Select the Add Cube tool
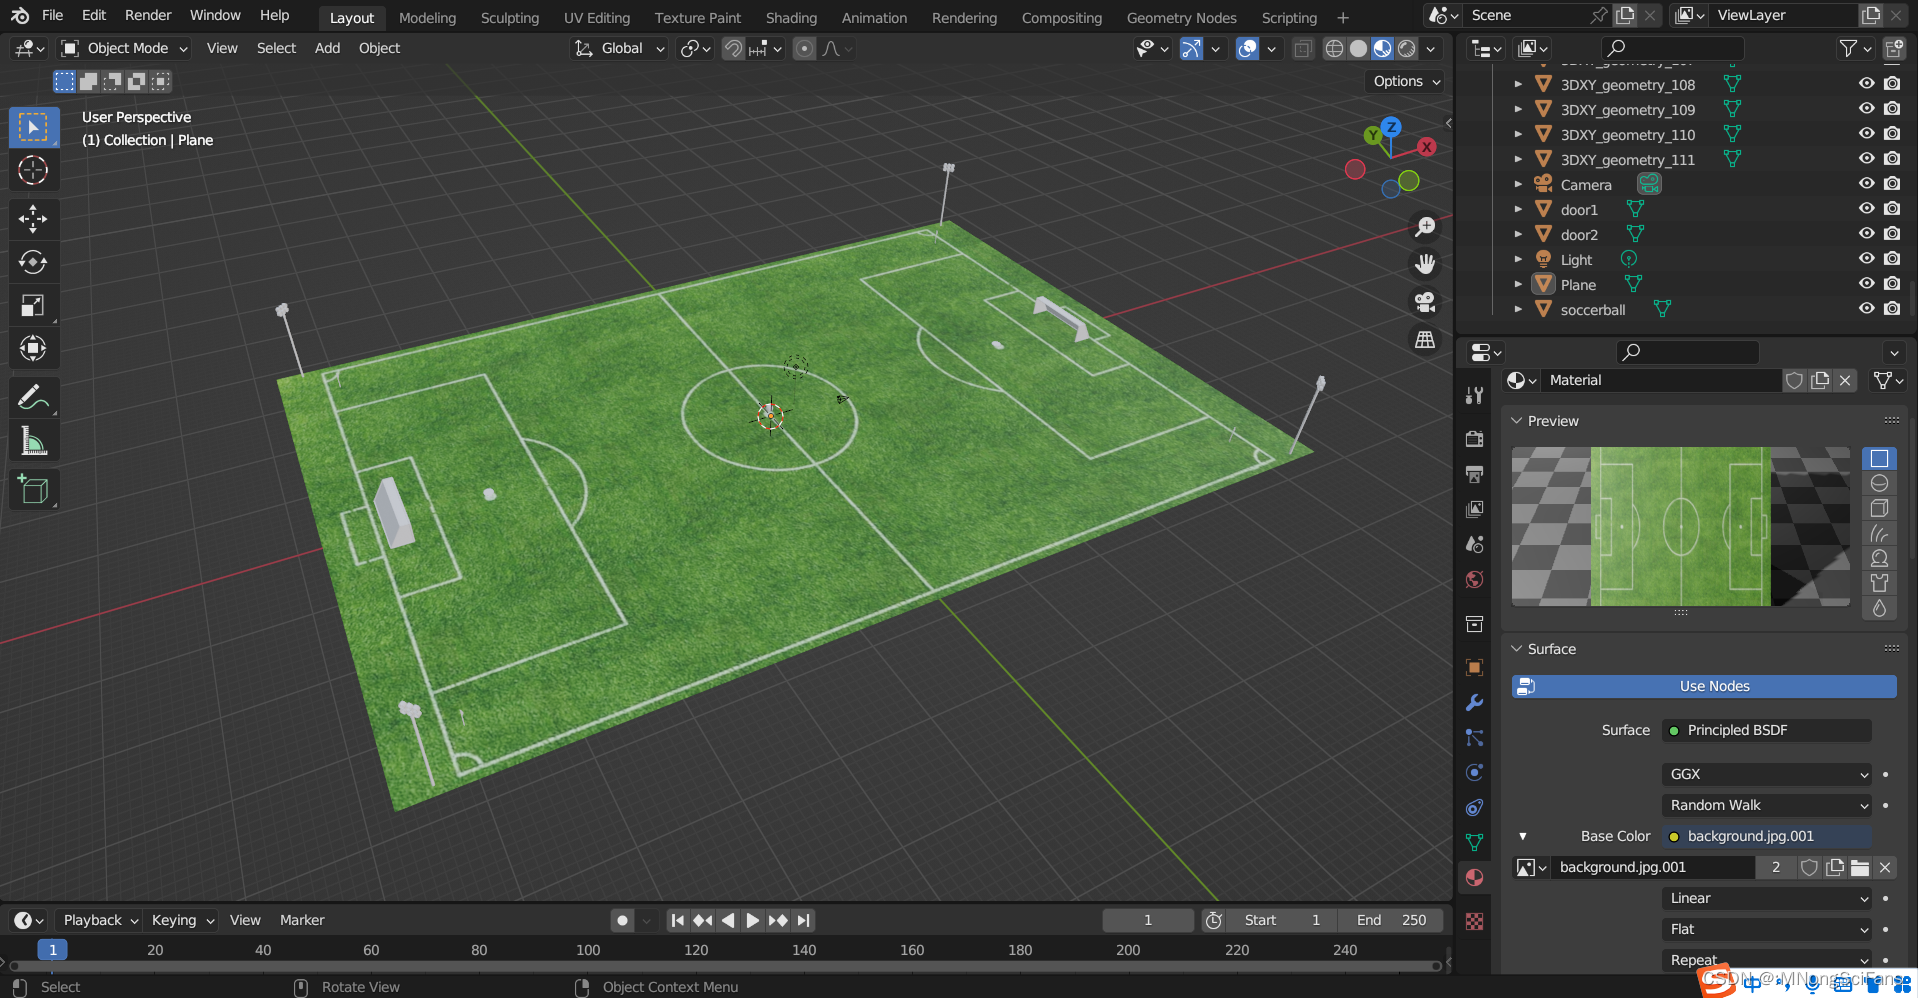This screenshot has width=1918, height=998. coord(33,490)
